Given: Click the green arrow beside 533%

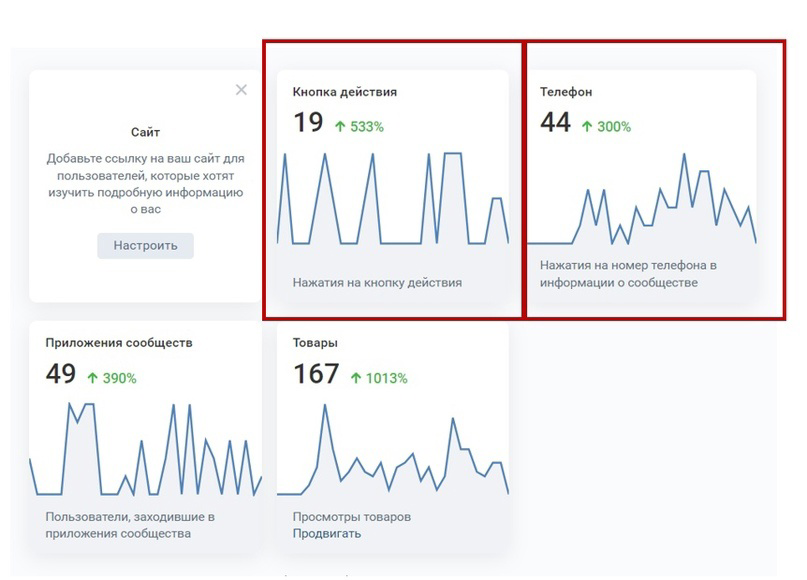Looking at the screenshot, I should click(340, 126).
